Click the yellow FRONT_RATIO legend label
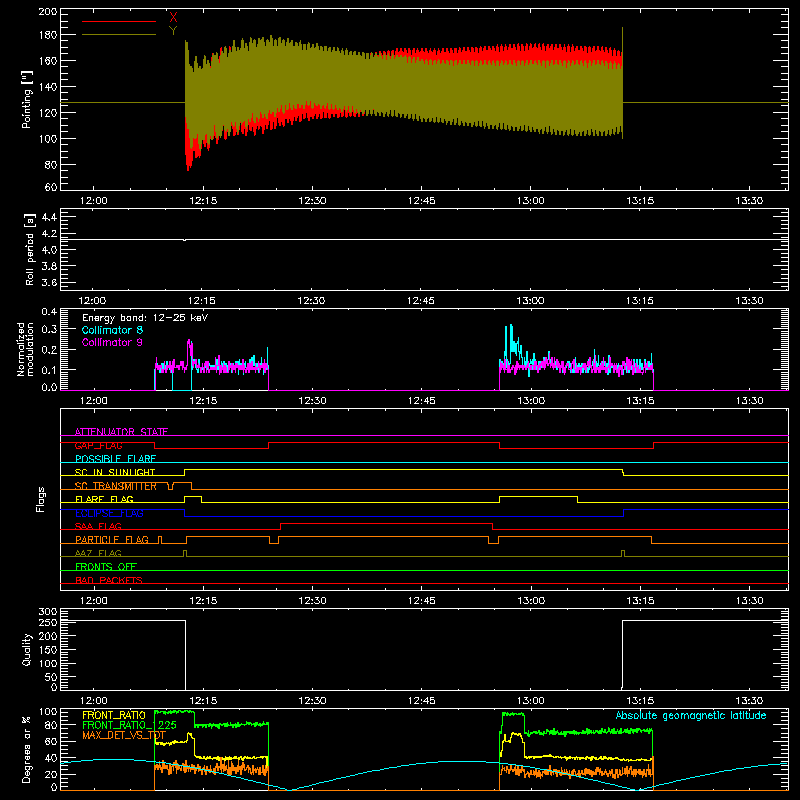800x800 pixels. 114,715
